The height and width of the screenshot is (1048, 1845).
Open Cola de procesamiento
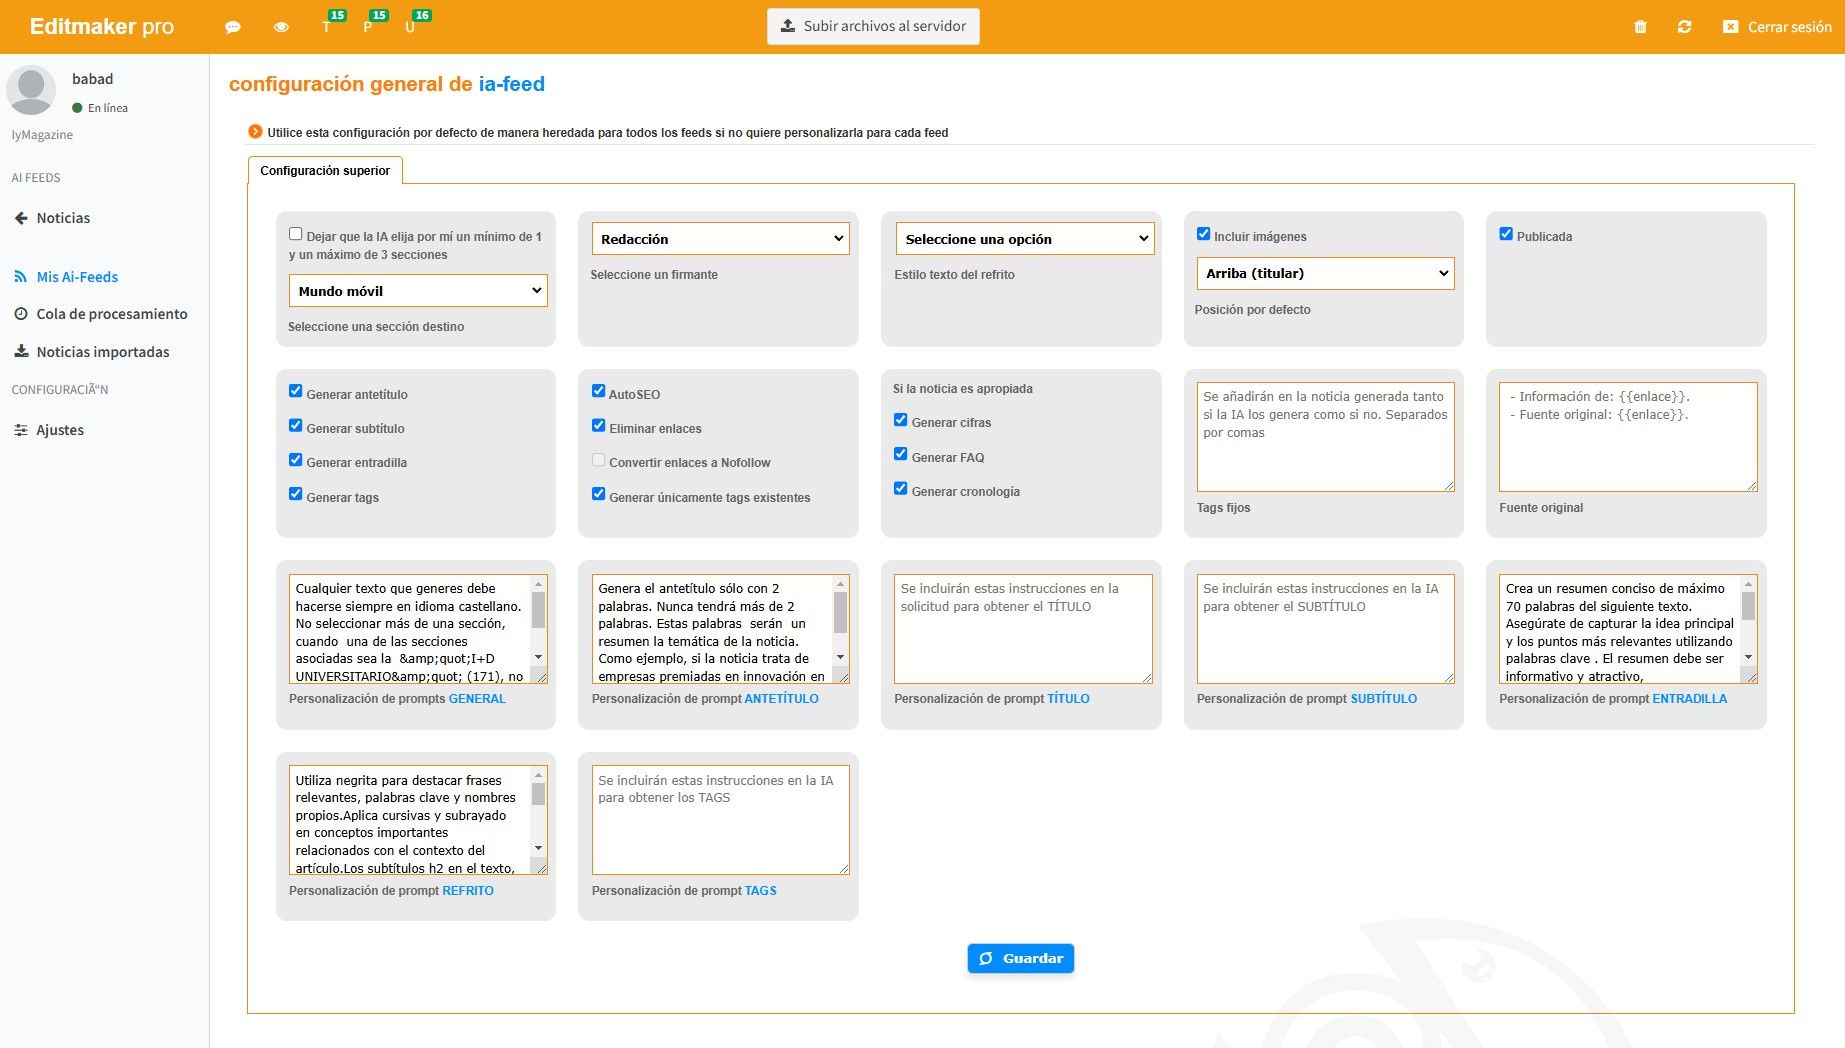[111, 314]
